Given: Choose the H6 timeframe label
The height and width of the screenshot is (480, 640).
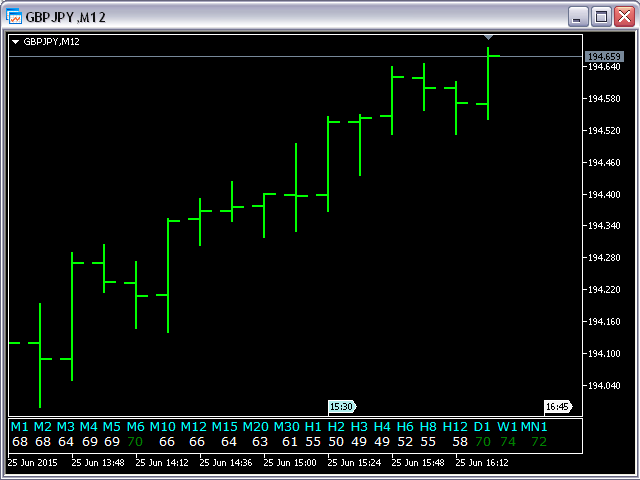Looking at the screenshot, I should click(x=405, y=427).
